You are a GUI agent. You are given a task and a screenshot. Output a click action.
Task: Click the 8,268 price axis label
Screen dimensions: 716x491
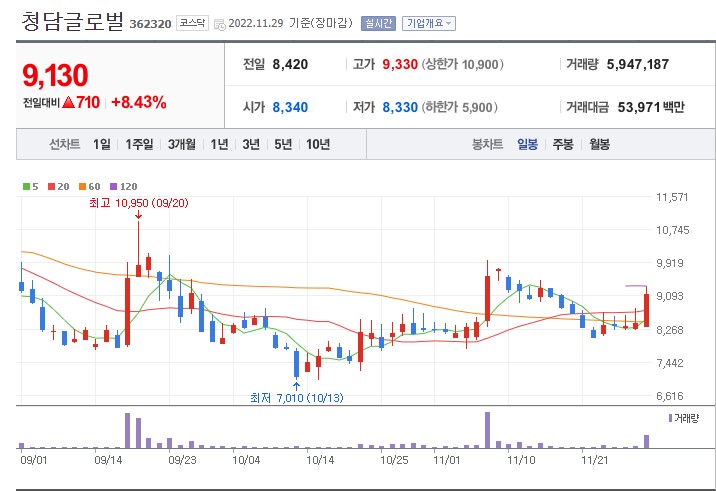click(670, 330)
